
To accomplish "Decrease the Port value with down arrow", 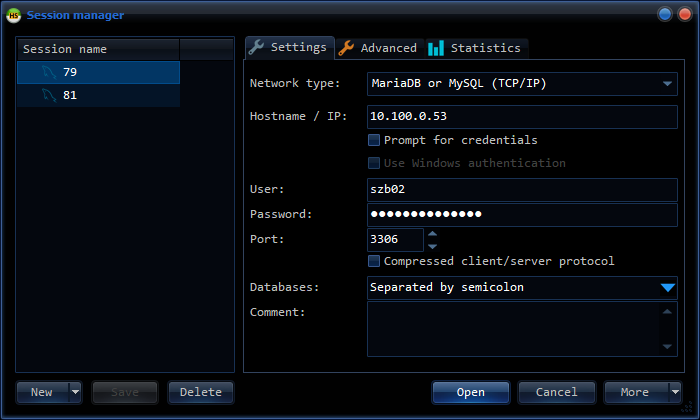I will 432,246.
